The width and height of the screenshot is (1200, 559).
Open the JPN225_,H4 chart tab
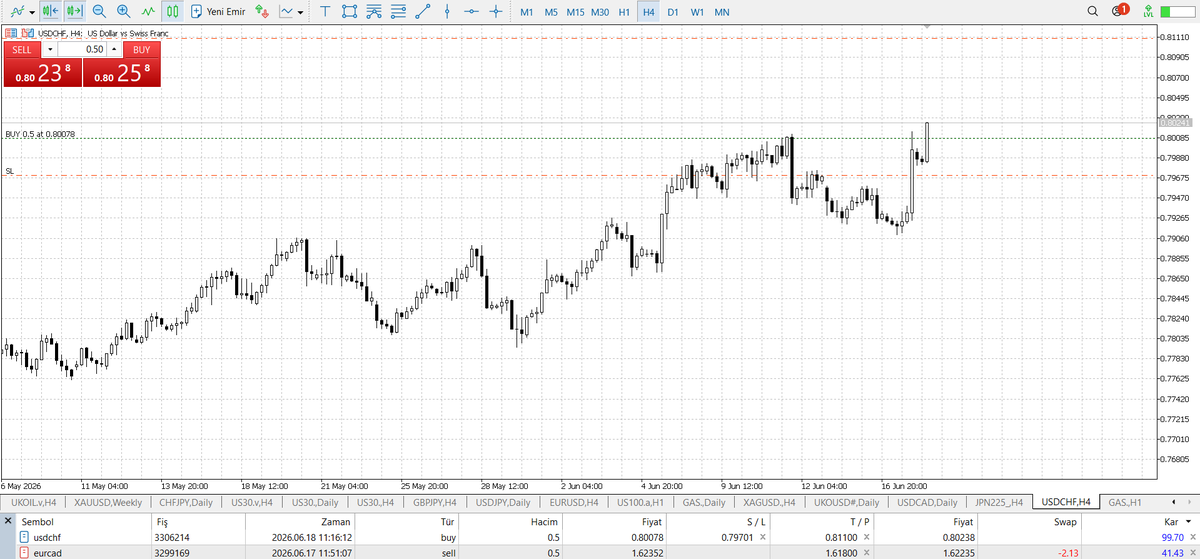tap(997, 502)
